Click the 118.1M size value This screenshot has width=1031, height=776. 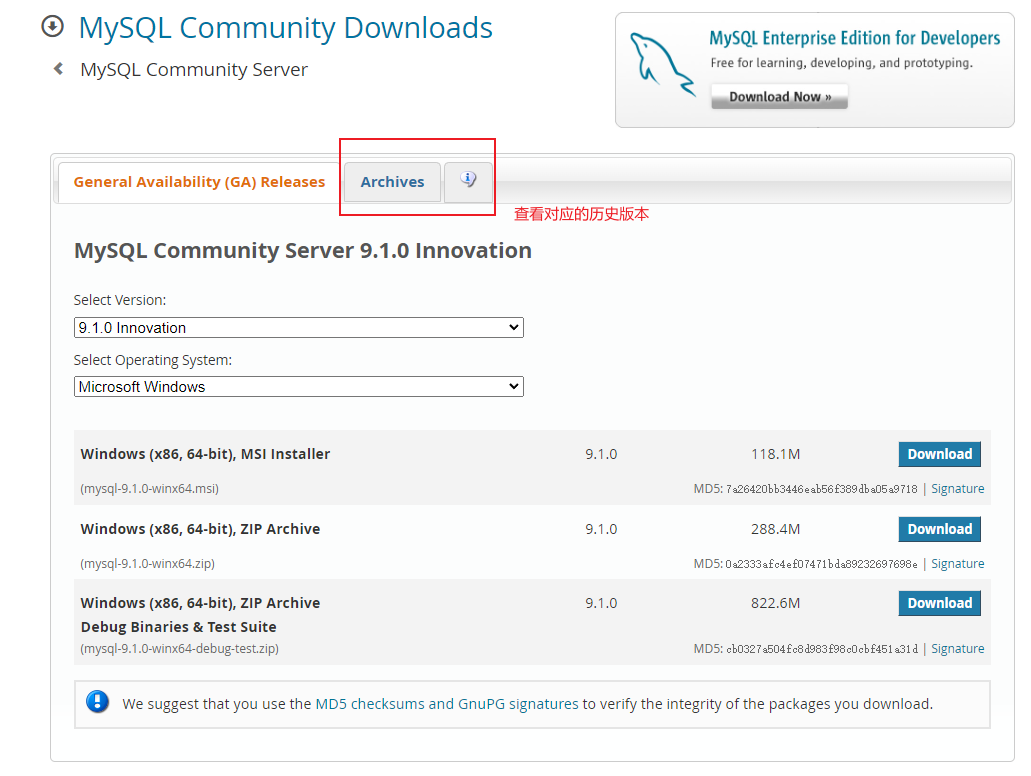pos(776,454)
